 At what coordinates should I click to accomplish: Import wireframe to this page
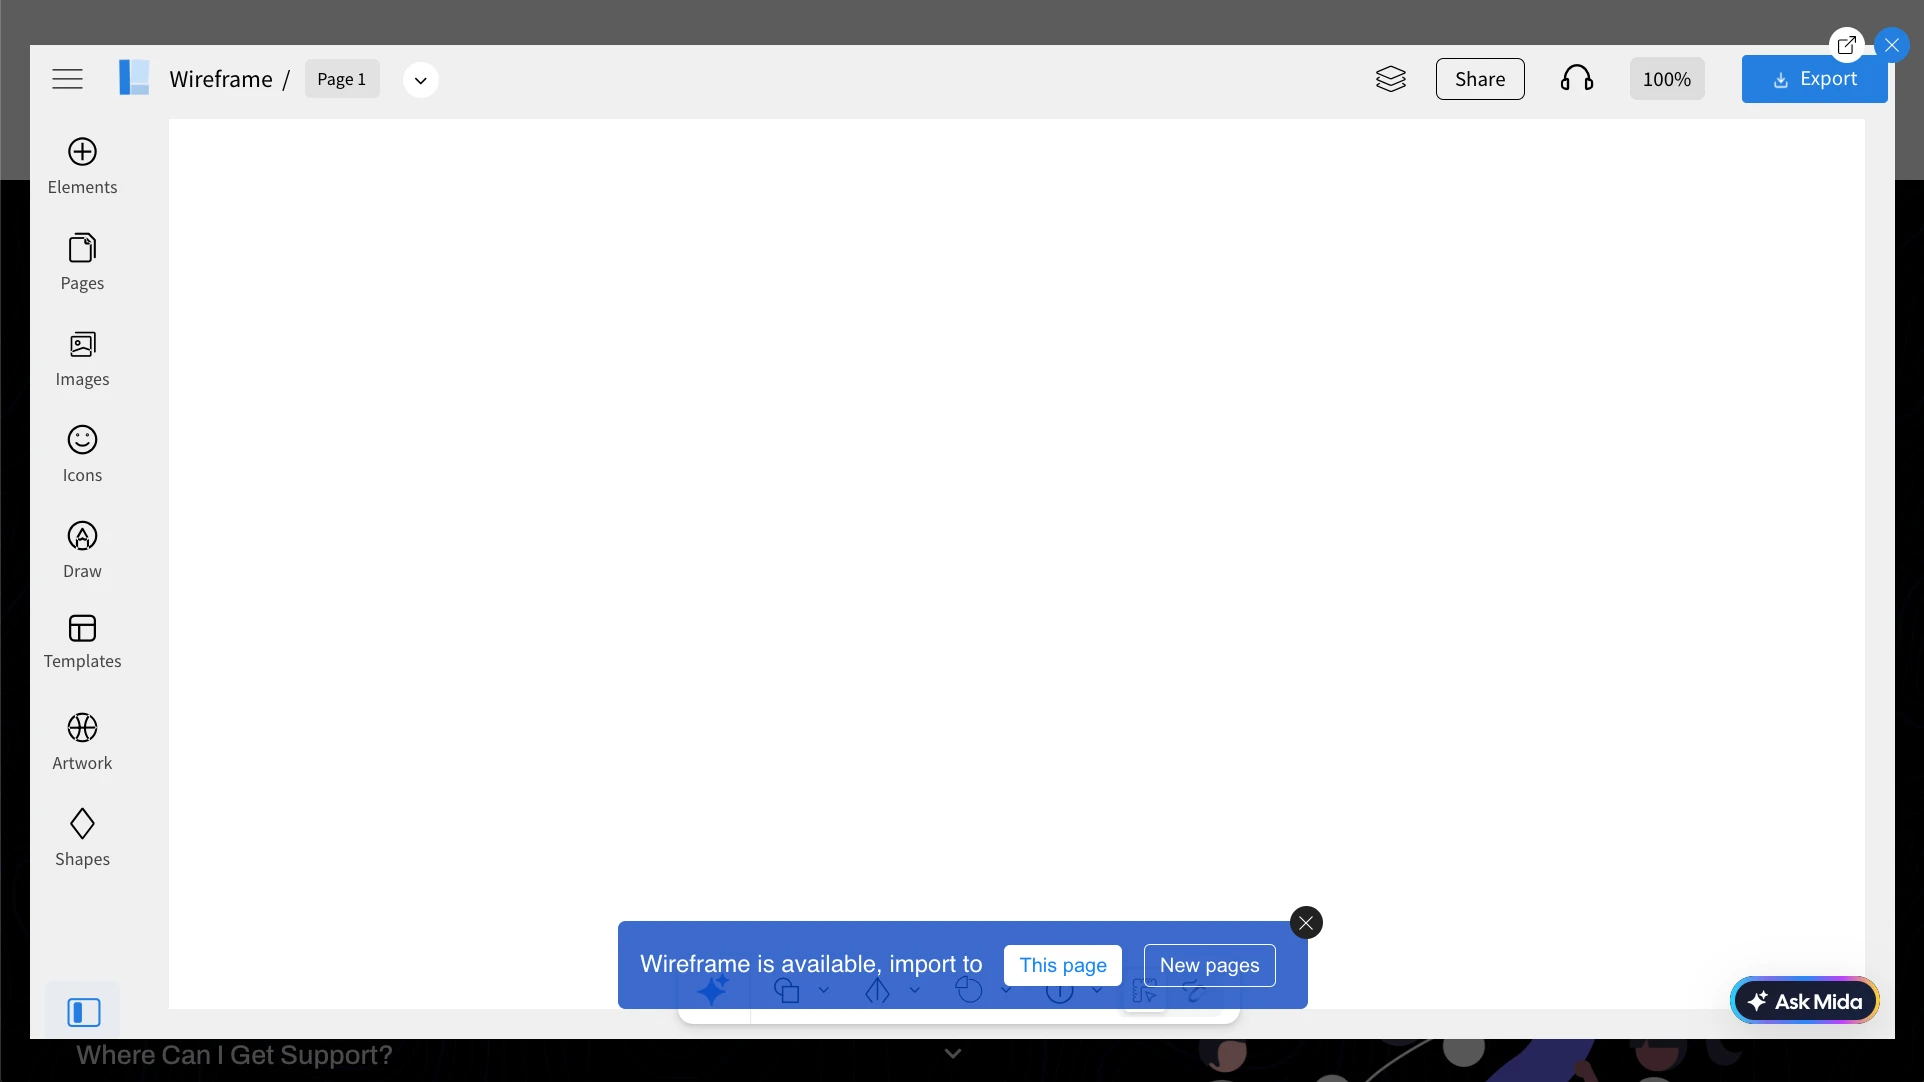pyautogui.click(x=1062, y=964)
